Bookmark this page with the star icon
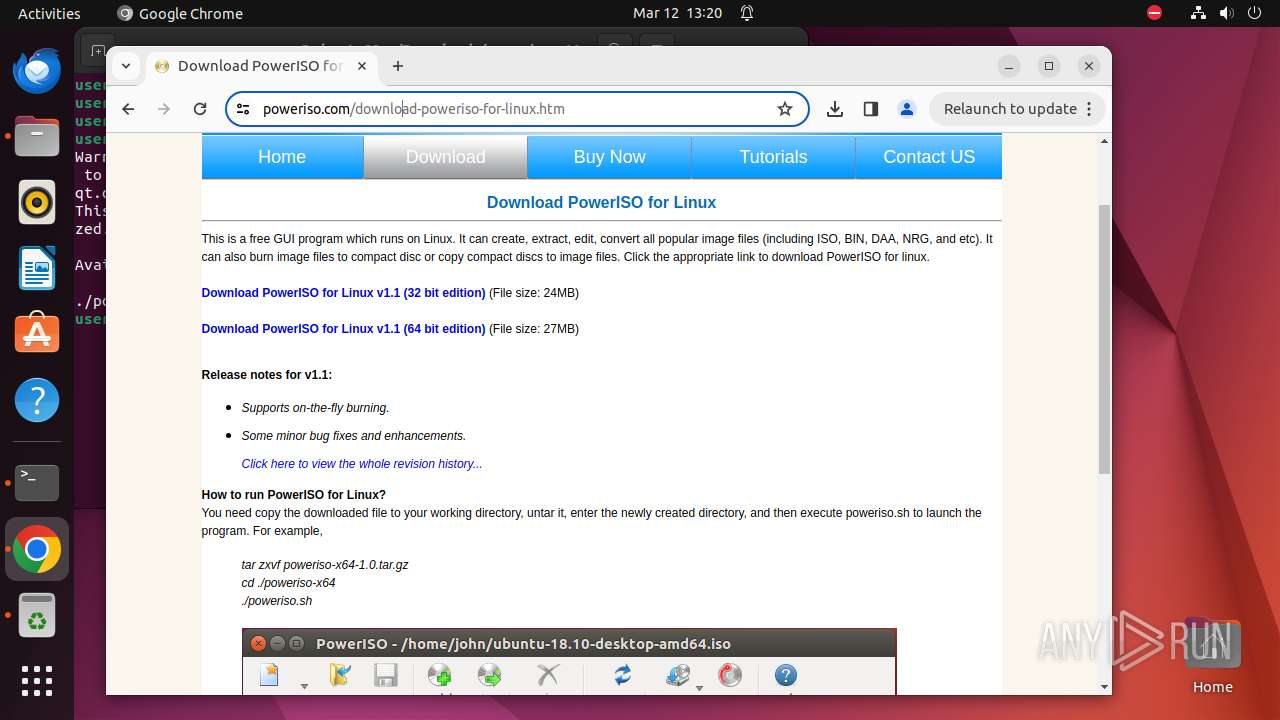This screenshot has height=720, width=1280. coord(785,109)
